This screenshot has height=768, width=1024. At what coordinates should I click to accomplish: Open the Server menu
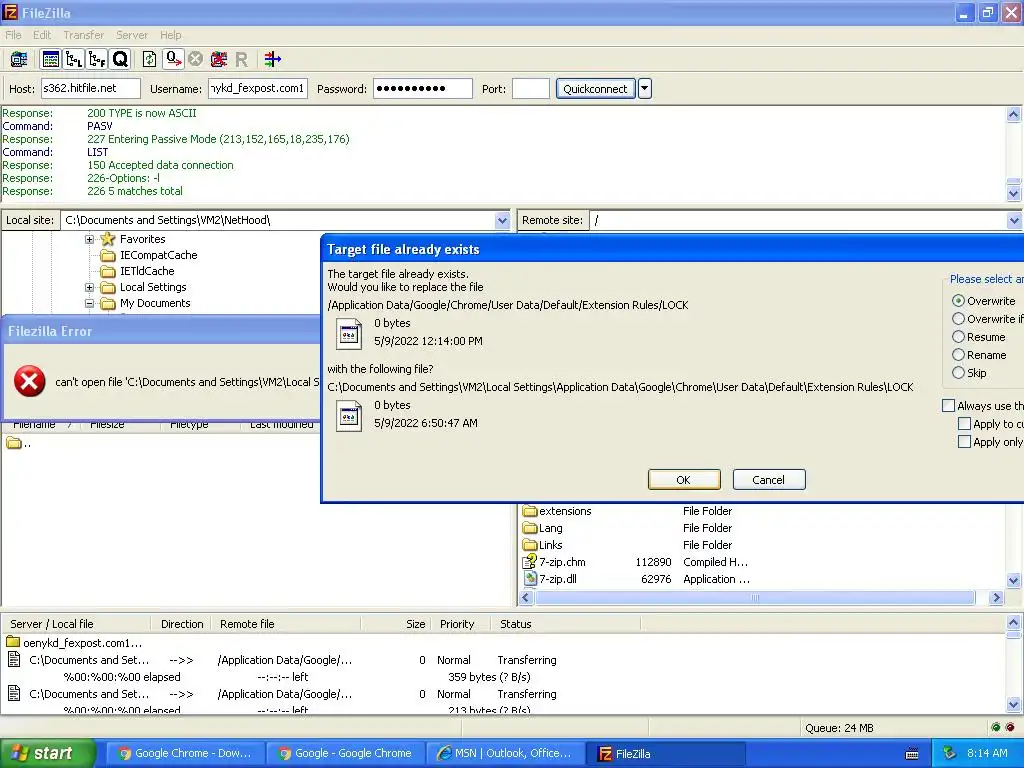point(132,35)
